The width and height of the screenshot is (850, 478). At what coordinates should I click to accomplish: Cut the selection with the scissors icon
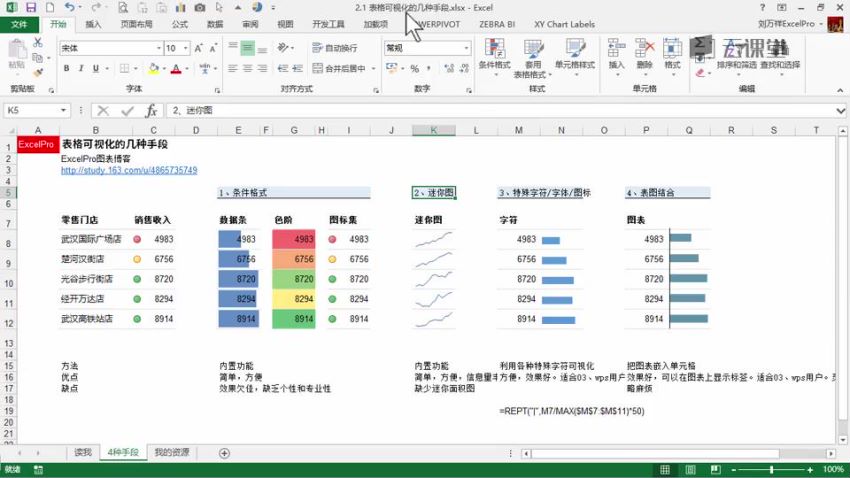tap(37, 42)
